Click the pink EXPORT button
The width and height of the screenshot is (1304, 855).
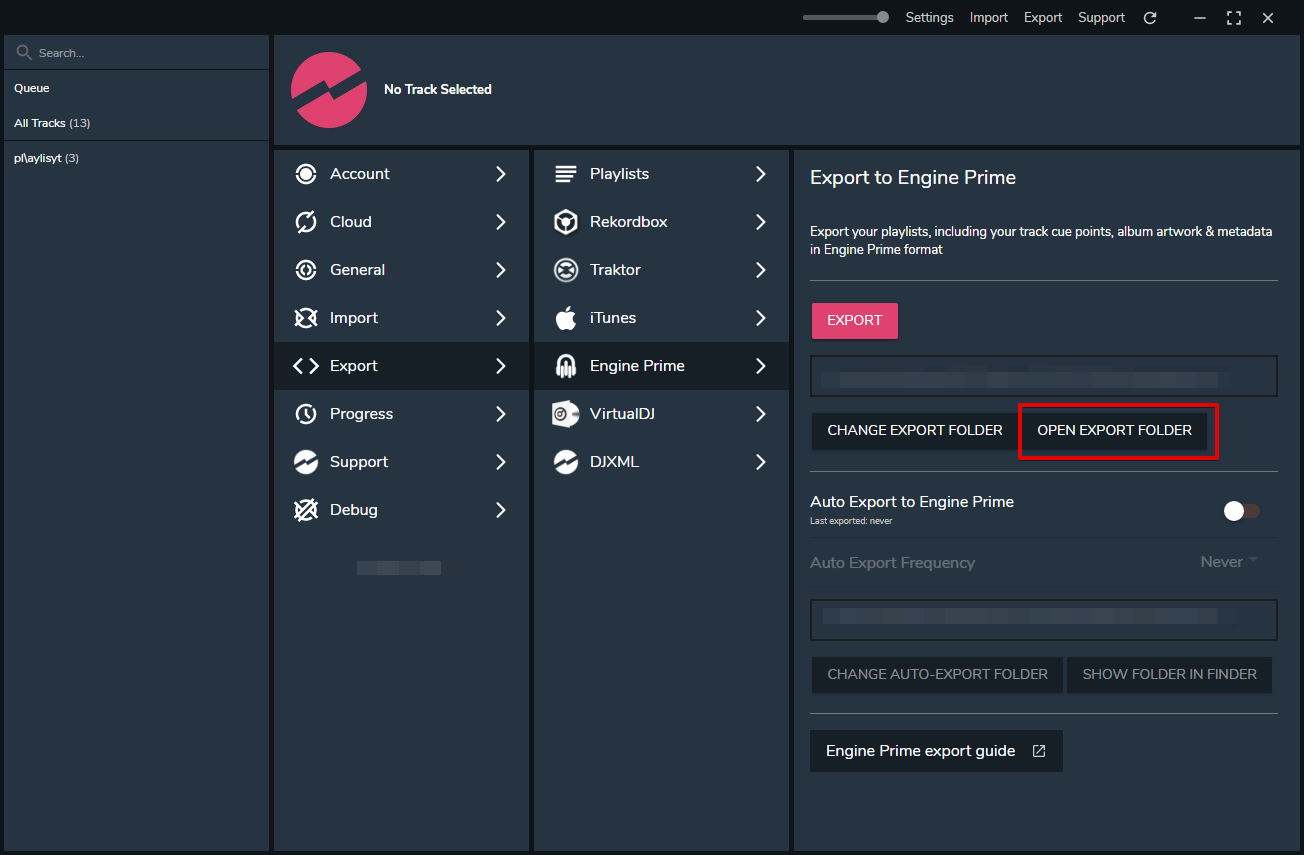[855, 321]
